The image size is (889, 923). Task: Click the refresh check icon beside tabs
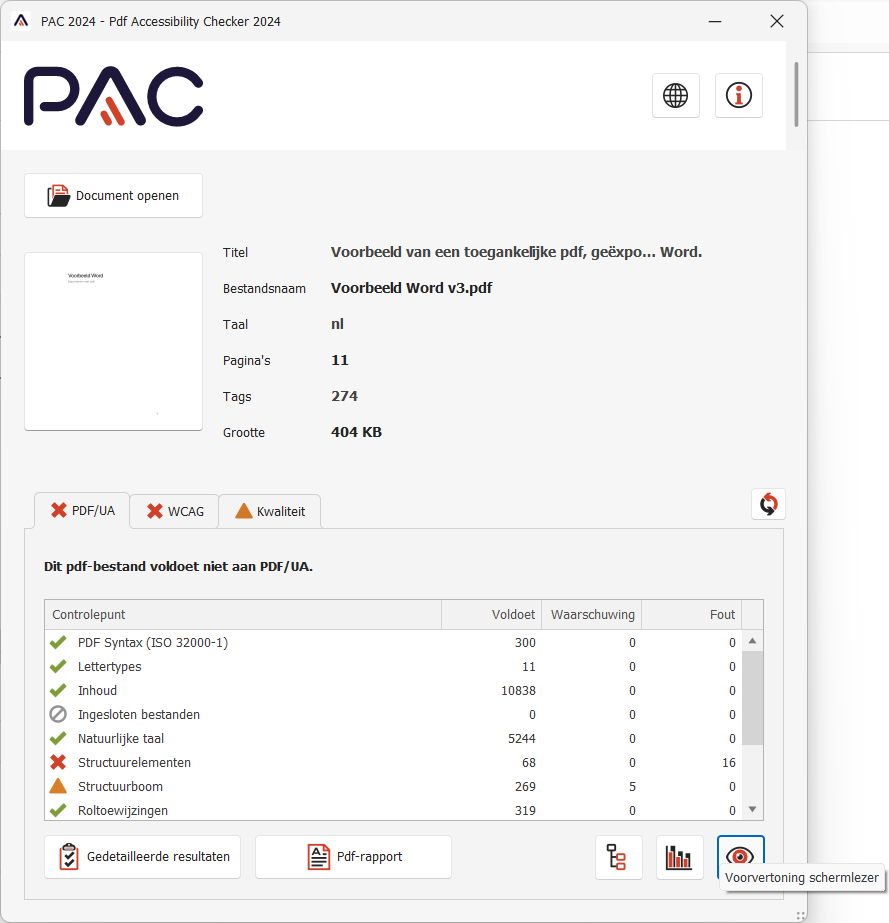[x=768, y=504]
